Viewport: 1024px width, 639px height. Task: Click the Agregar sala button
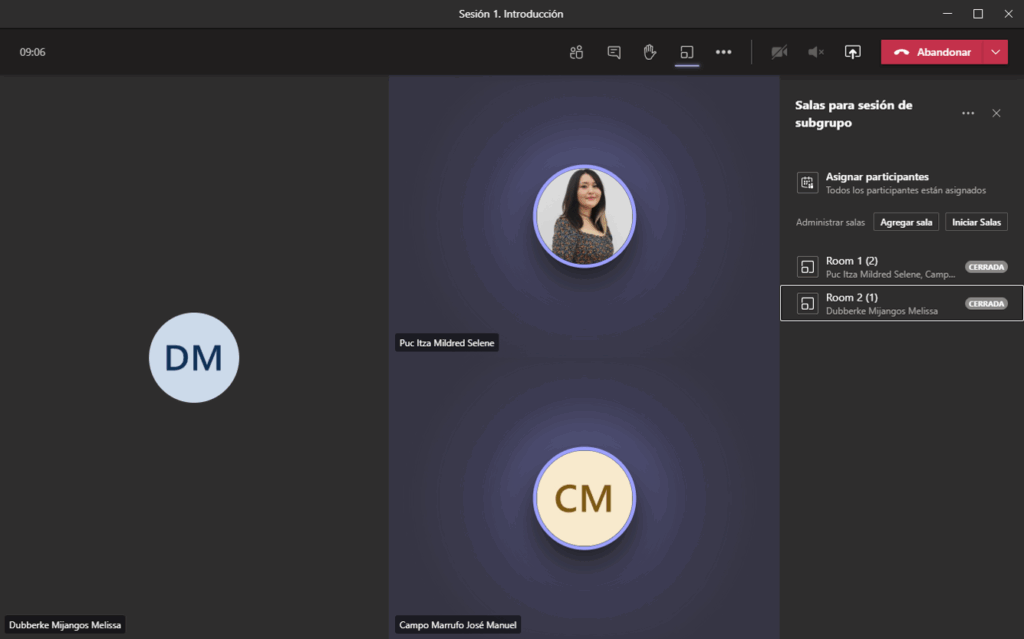pos(906,222)
